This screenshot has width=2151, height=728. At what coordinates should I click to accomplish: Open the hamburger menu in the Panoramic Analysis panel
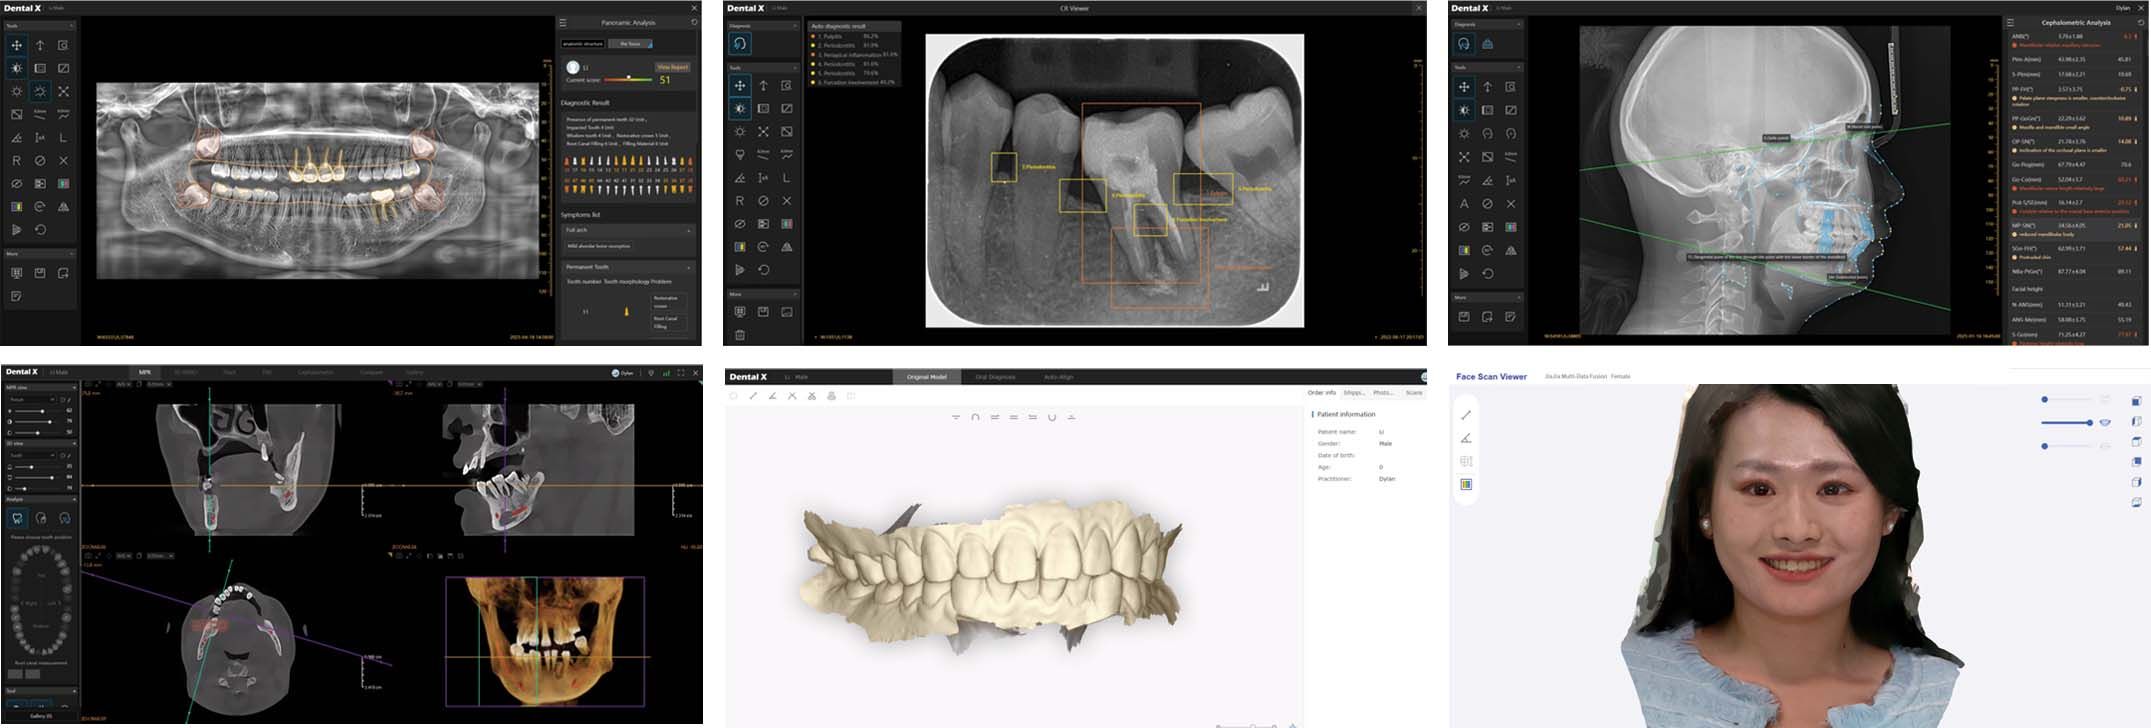563,22
